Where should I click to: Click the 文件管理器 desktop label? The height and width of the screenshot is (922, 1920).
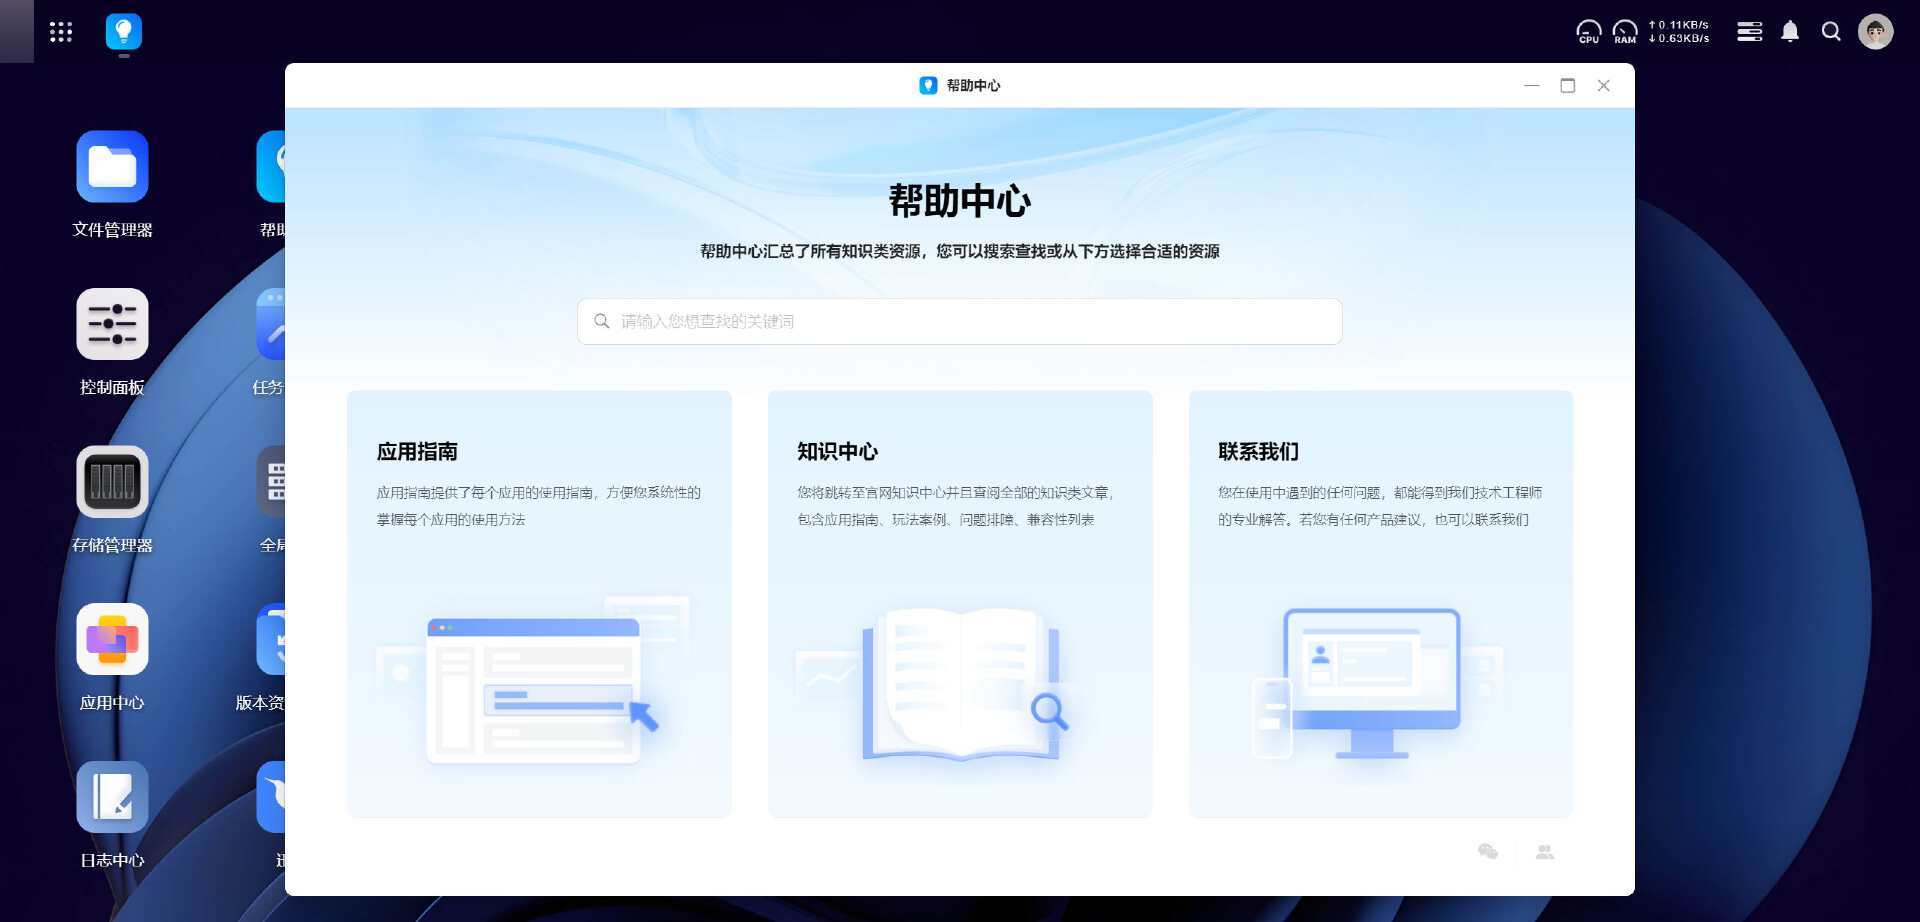[x=112, y=230]
